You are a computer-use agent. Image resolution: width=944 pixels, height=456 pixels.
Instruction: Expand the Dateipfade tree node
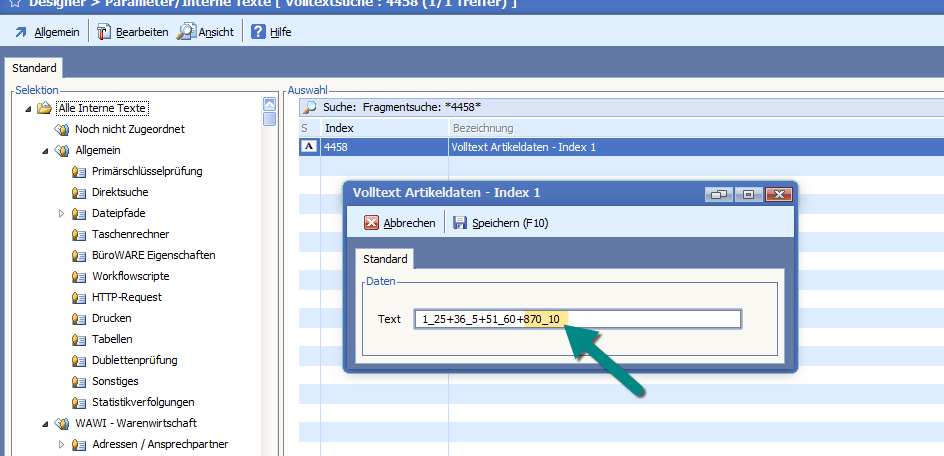coord(61,213)
